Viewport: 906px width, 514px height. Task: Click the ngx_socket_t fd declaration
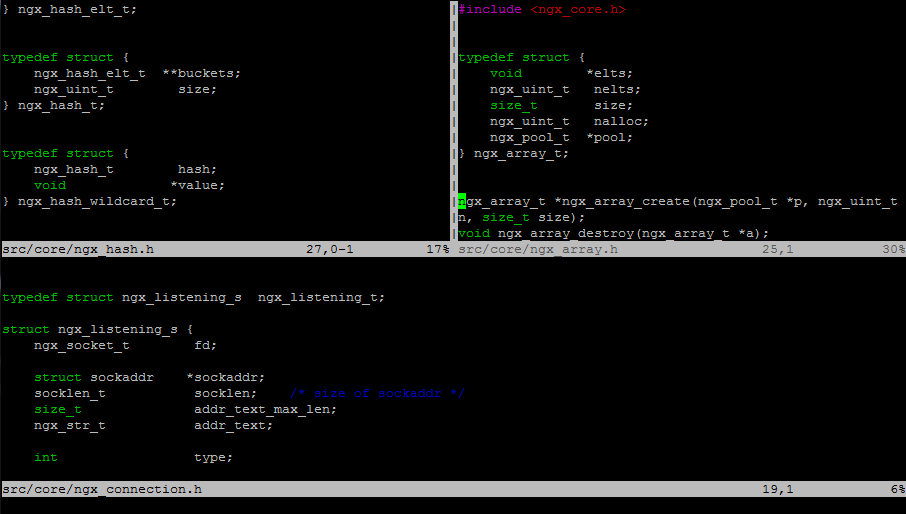[125, 345]
